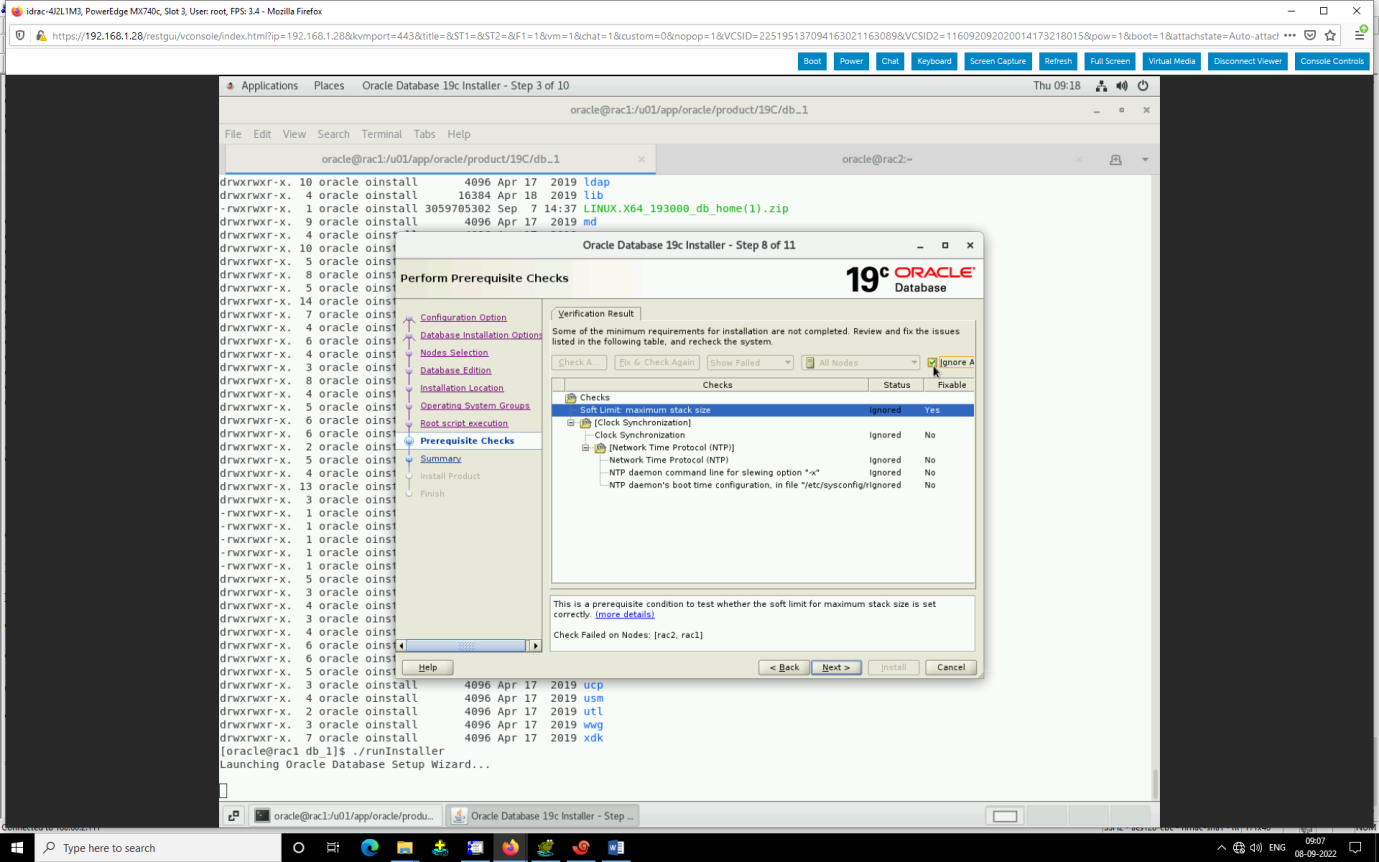This screenshot has height=862, width=1379.
Task: Toggle the Ignore All checkbox
Action: [932, 363]
